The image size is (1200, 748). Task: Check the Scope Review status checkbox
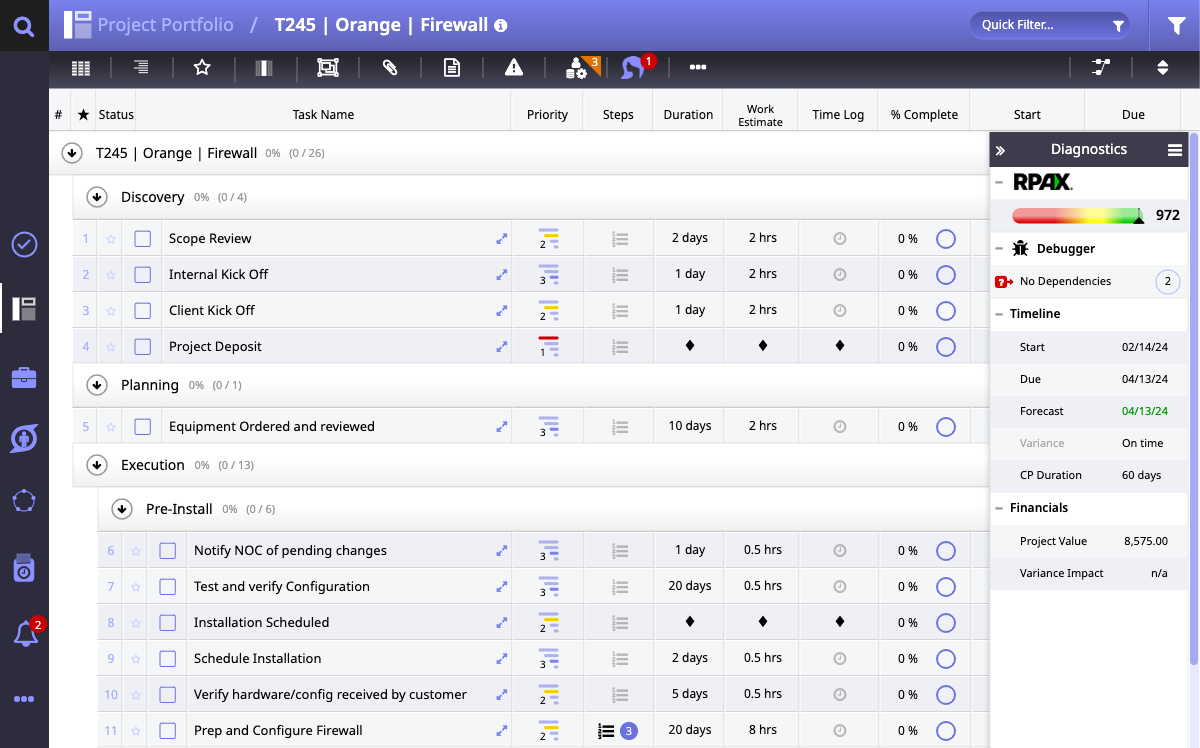click(x=143, y=239)
